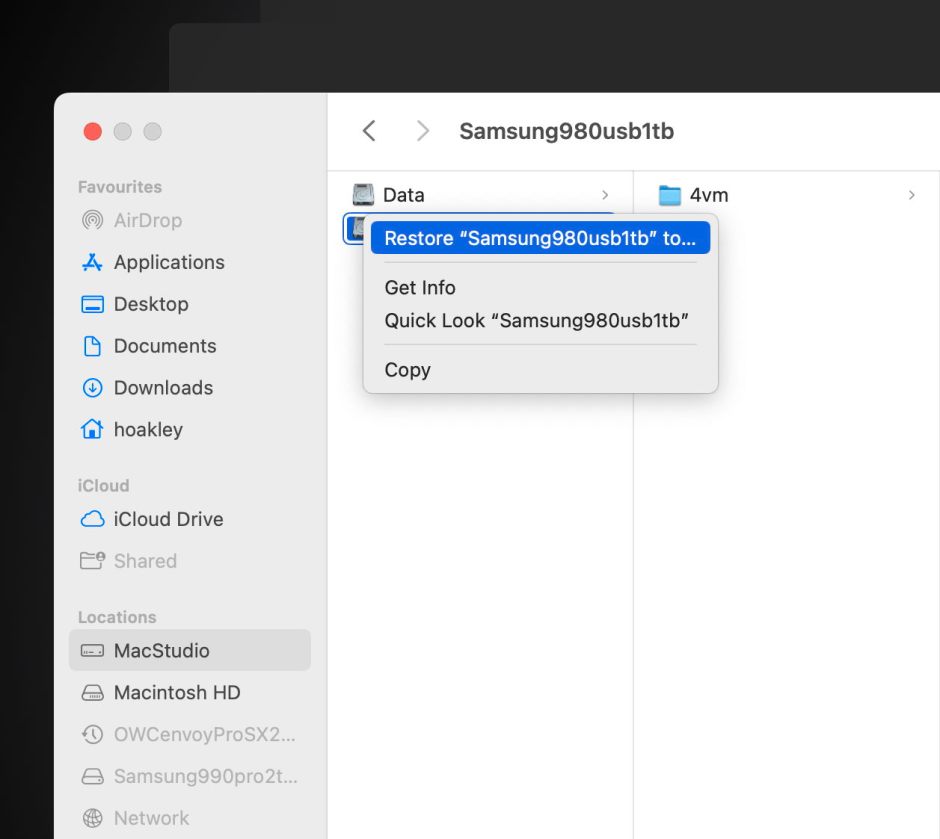Screen dimensions: 940x839
Task: Open iCloud Drive from sidebar
Action: pyautogui.click(x=167, y=519)
